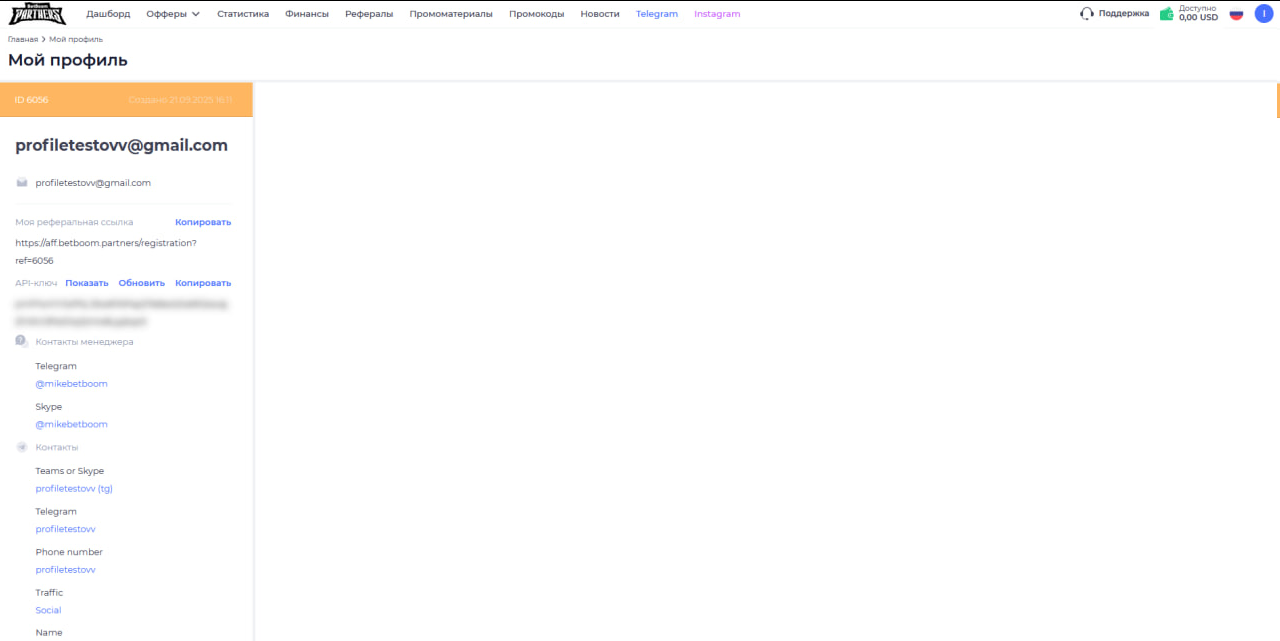
Task: Open the blue user avatar menu
Action: (1264, 14)
